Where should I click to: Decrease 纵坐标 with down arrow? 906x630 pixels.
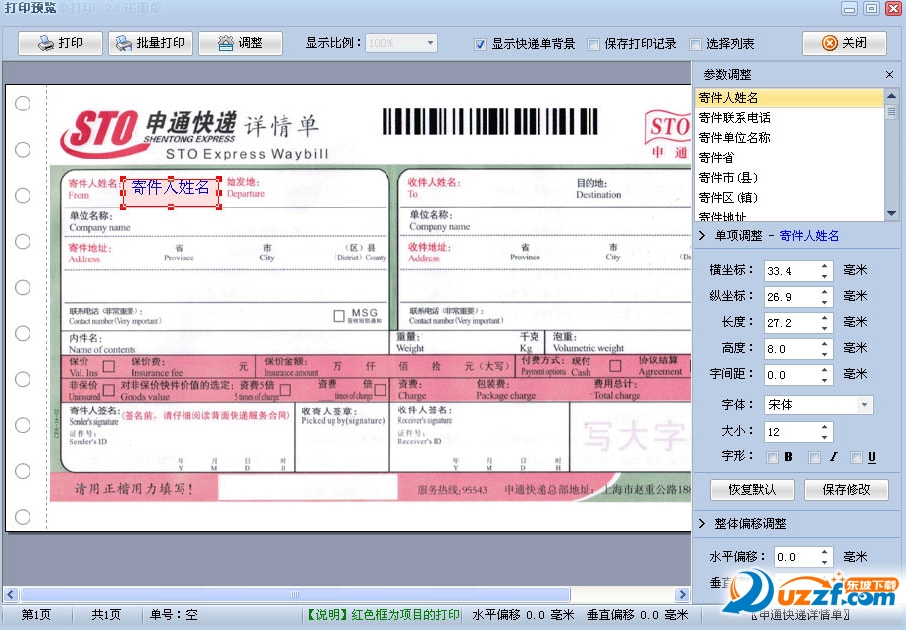(825, 302)
